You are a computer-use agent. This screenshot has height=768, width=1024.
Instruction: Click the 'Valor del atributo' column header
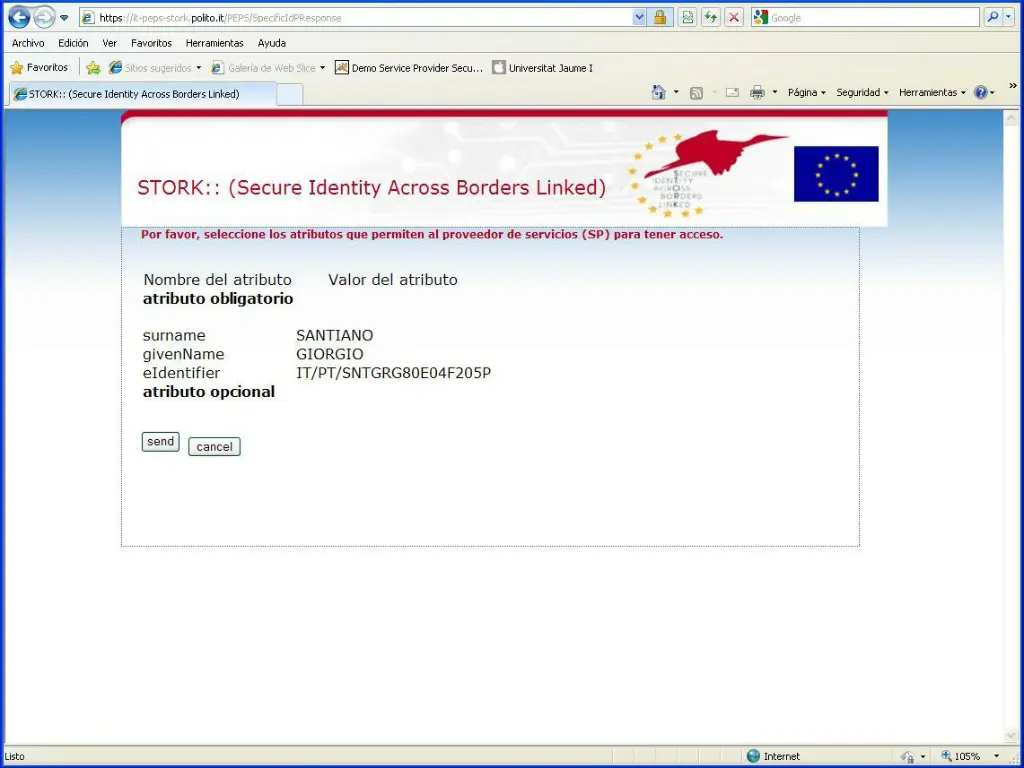(392, 280)
